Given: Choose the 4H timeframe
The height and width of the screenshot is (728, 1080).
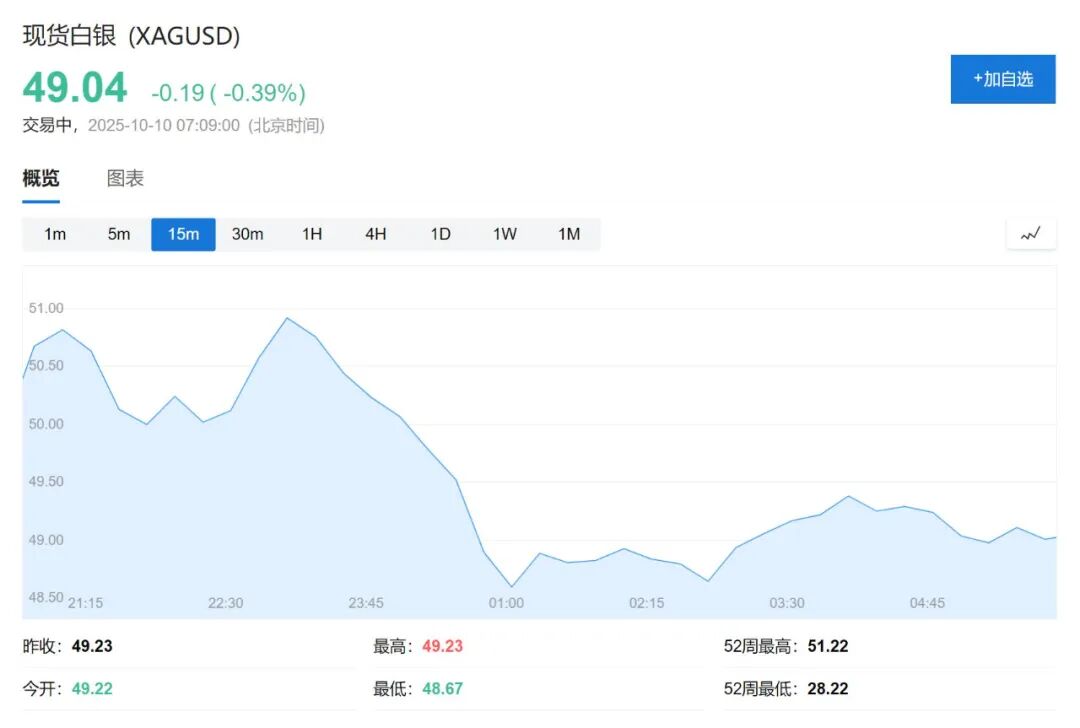Looking at the screenshot, I should pyautogui.click(x=376, y=234).
